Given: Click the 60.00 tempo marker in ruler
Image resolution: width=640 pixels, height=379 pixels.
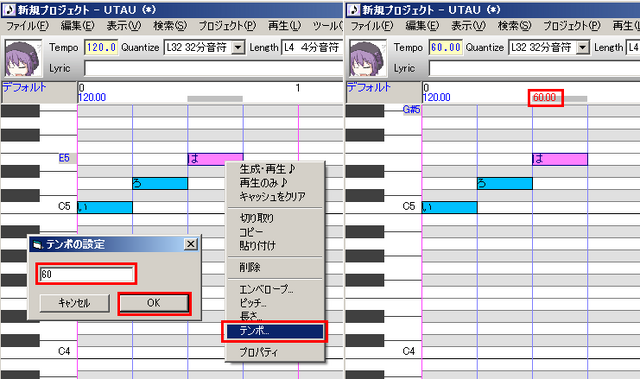Looking at the screenshot, I should pos(544,98).
